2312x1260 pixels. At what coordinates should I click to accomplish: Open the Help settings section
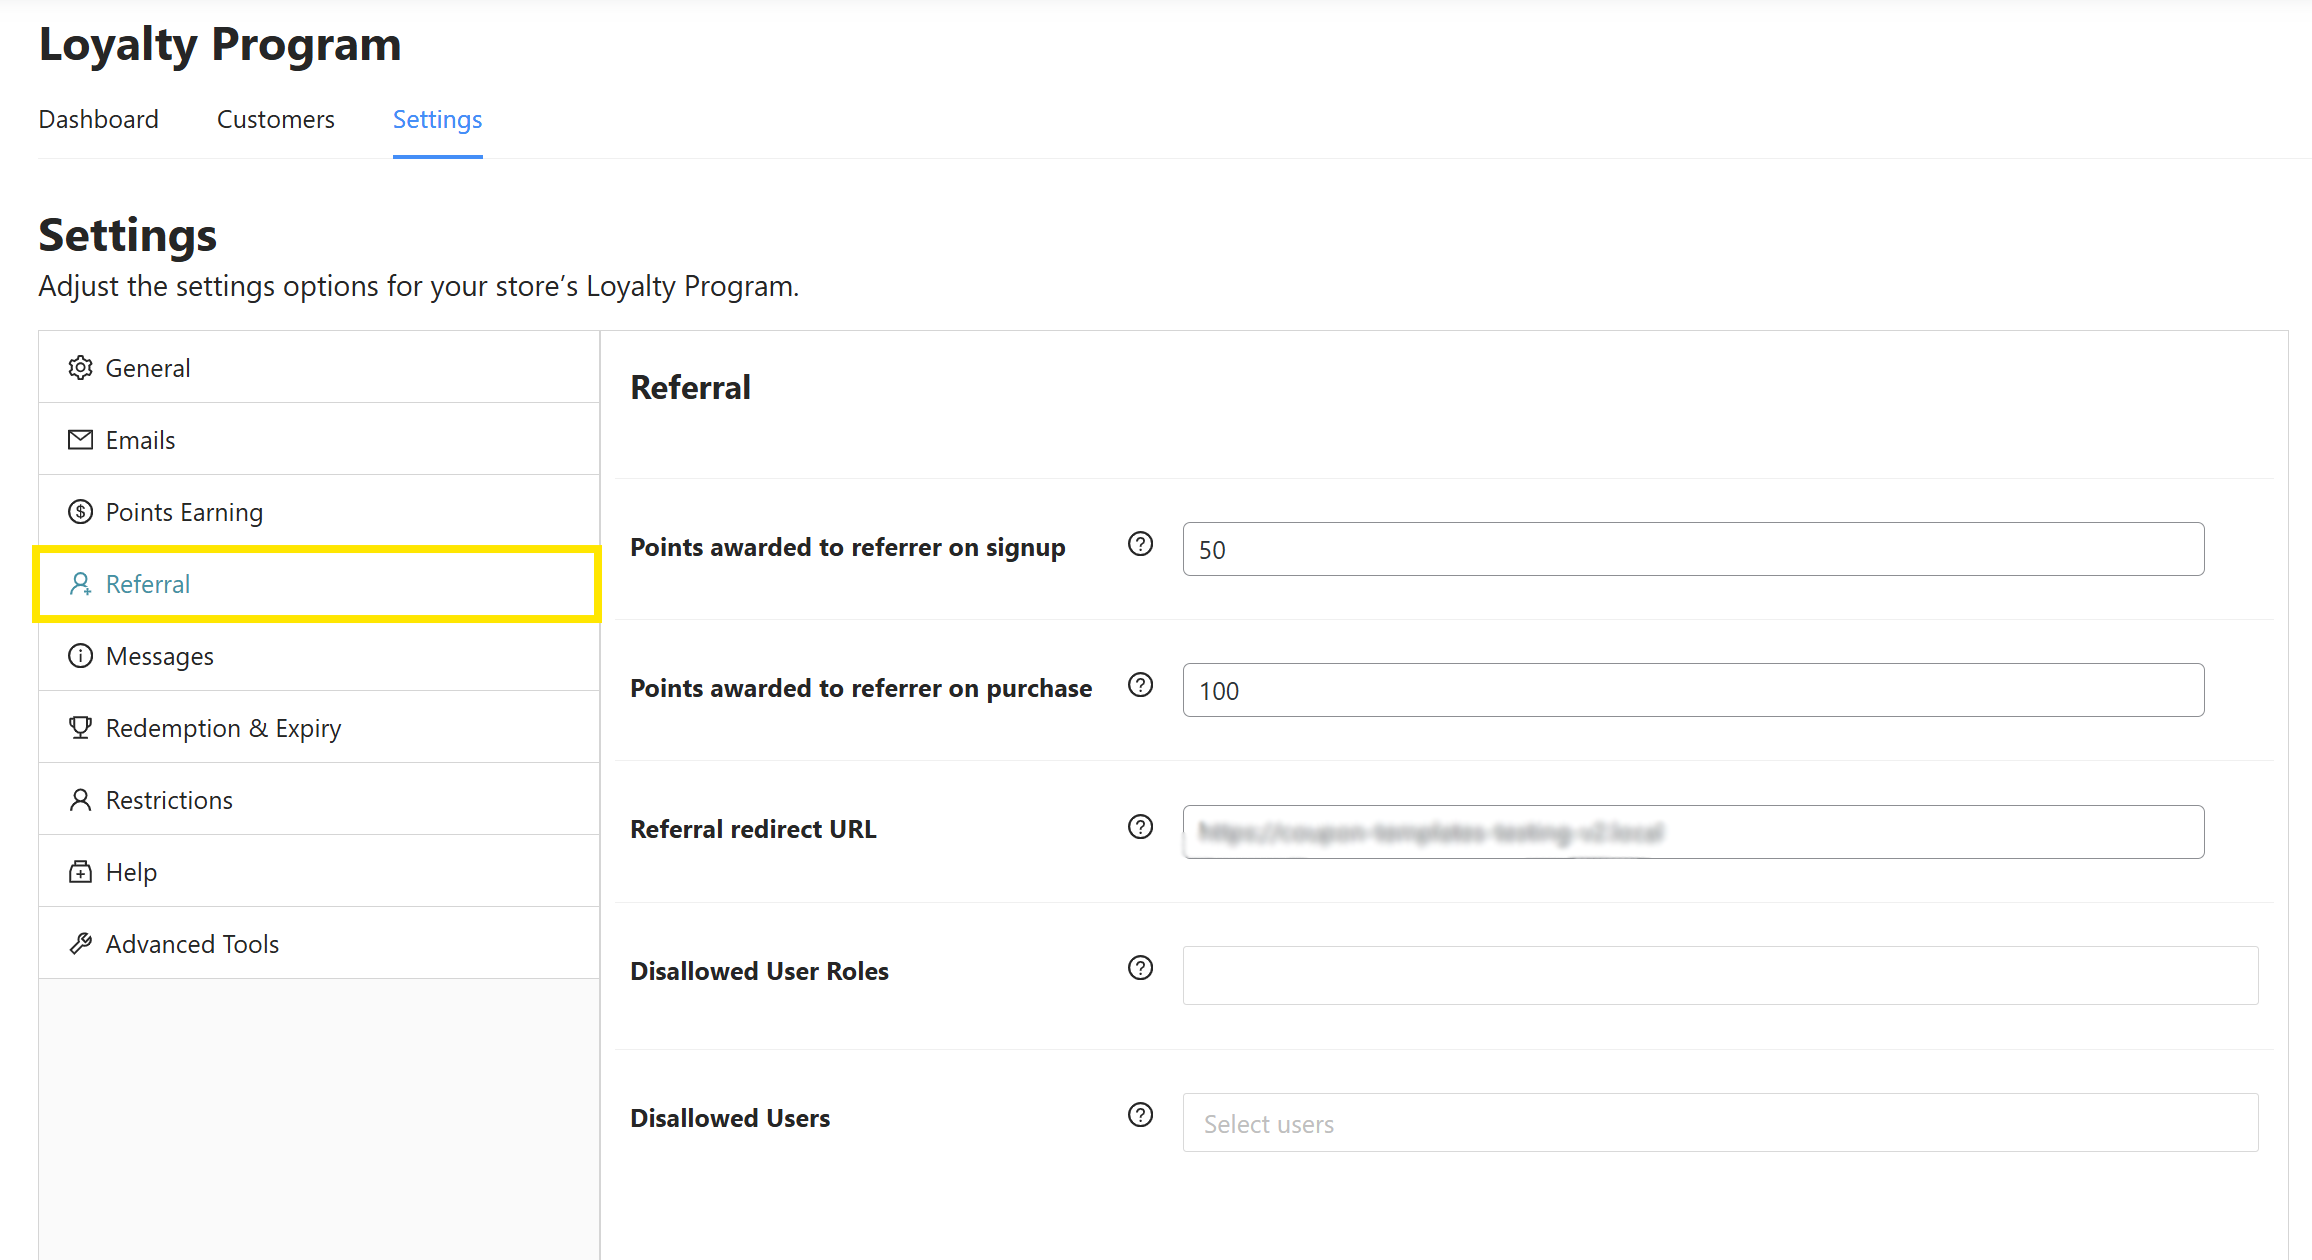131,872
